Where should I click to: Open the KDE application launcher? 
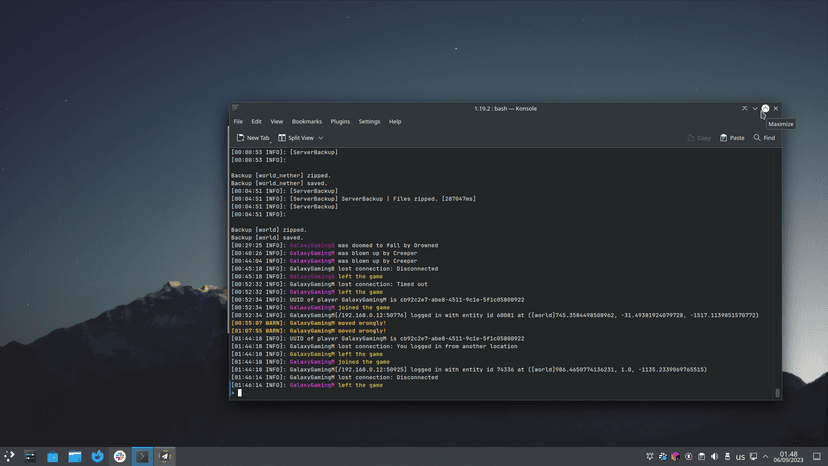pyautogui.click(x=9, y=457)
